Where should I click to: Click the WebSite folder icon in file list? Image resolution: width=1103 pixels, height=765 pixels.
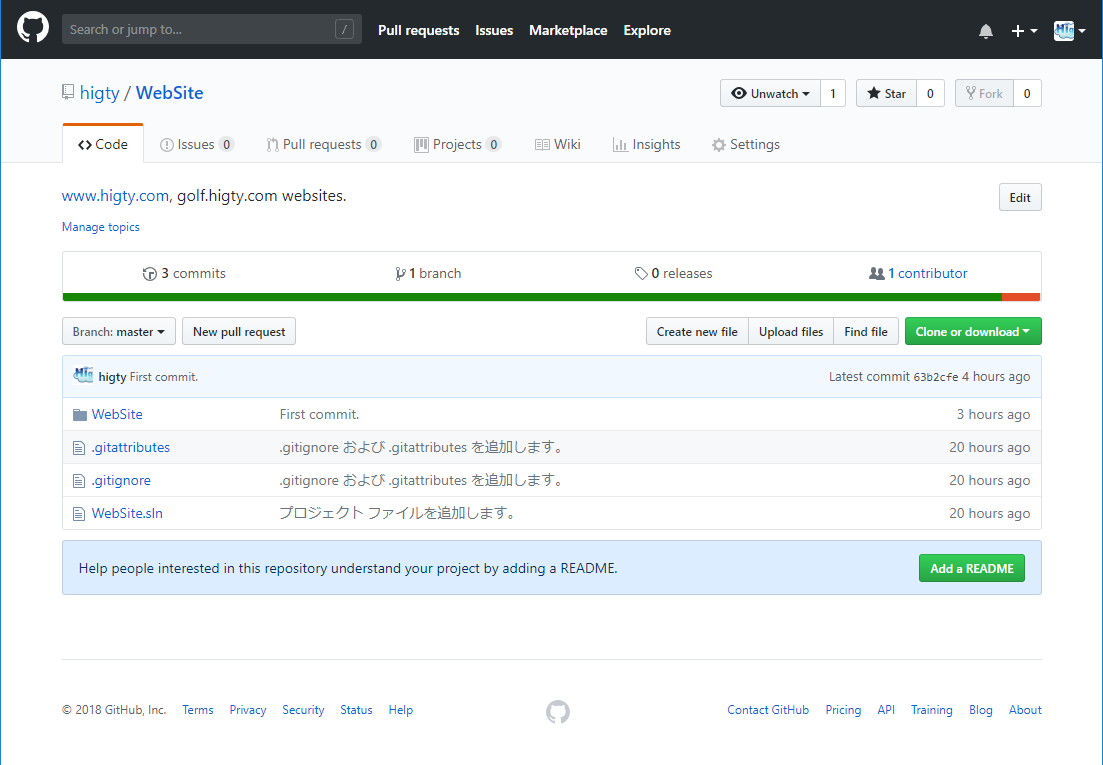point(80,413)
